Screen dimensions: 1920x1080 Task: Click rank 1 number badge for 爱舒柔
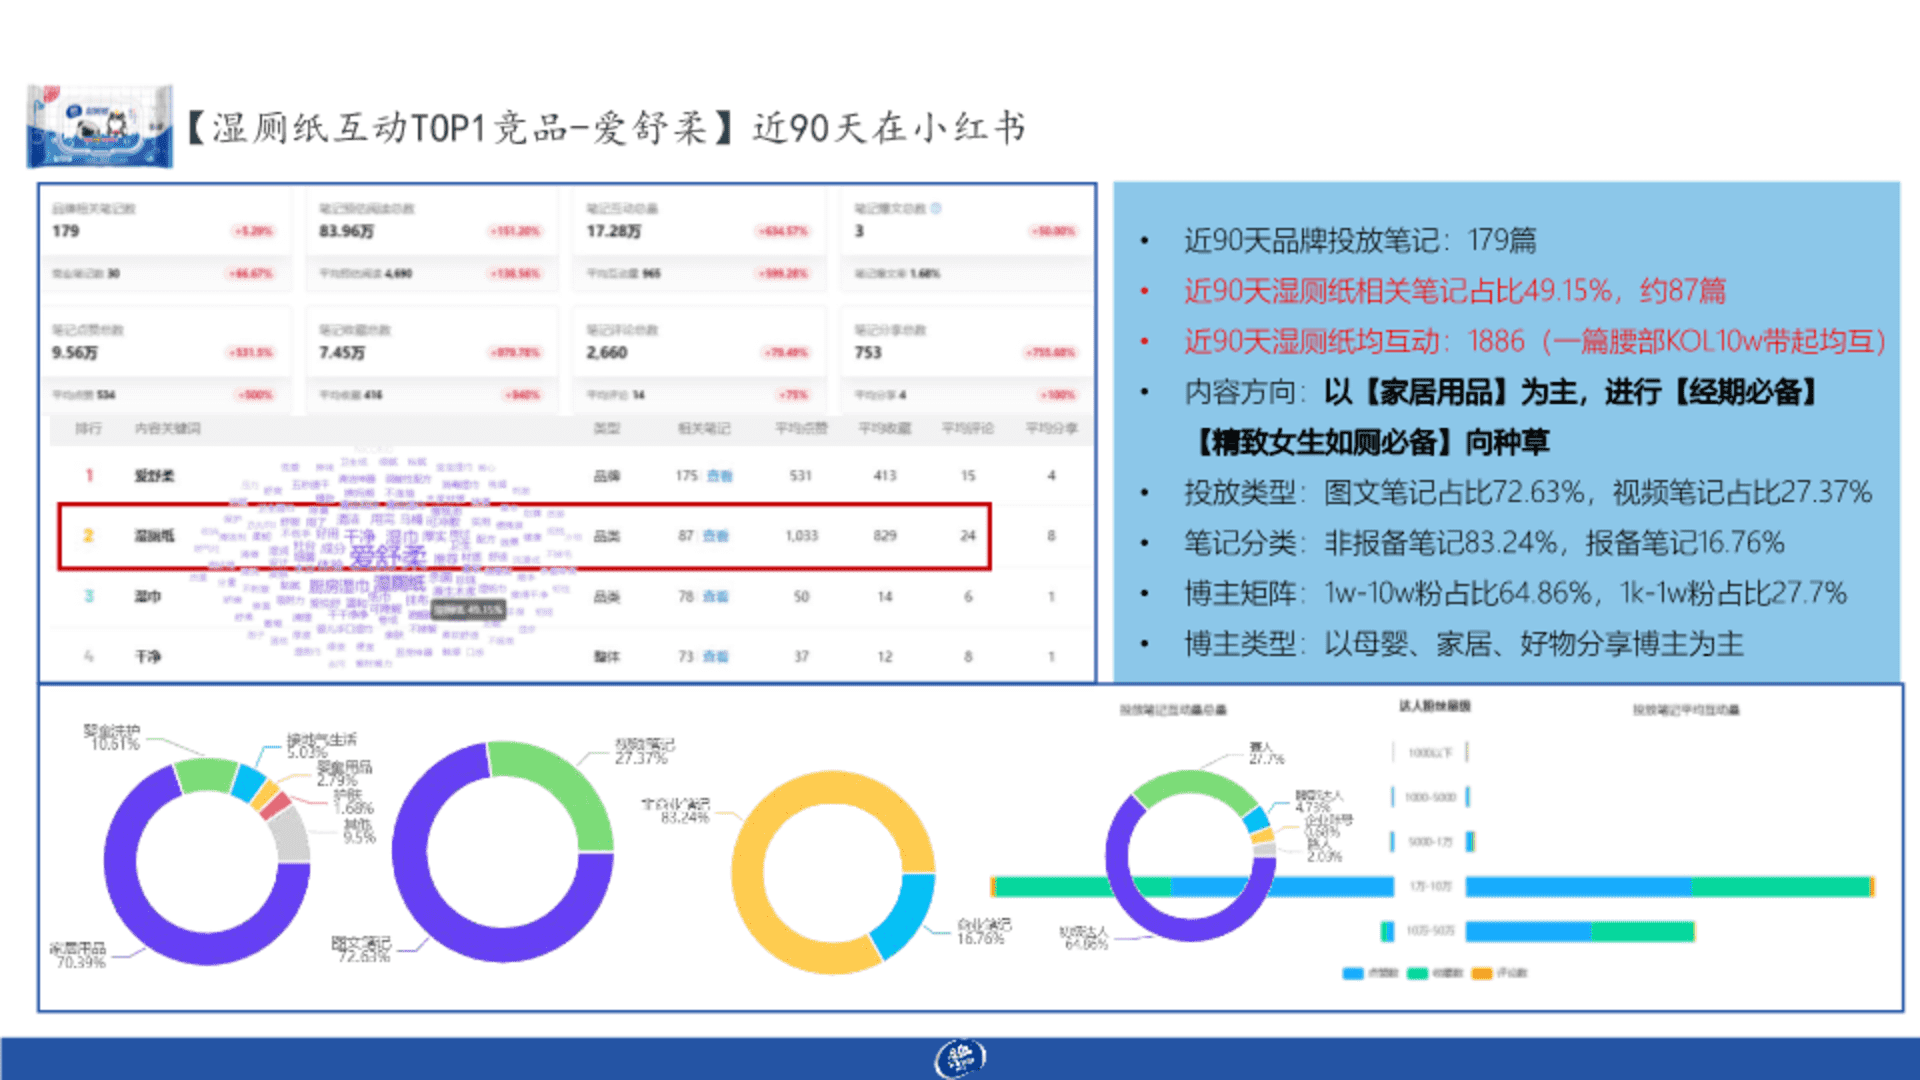point(89,476)
